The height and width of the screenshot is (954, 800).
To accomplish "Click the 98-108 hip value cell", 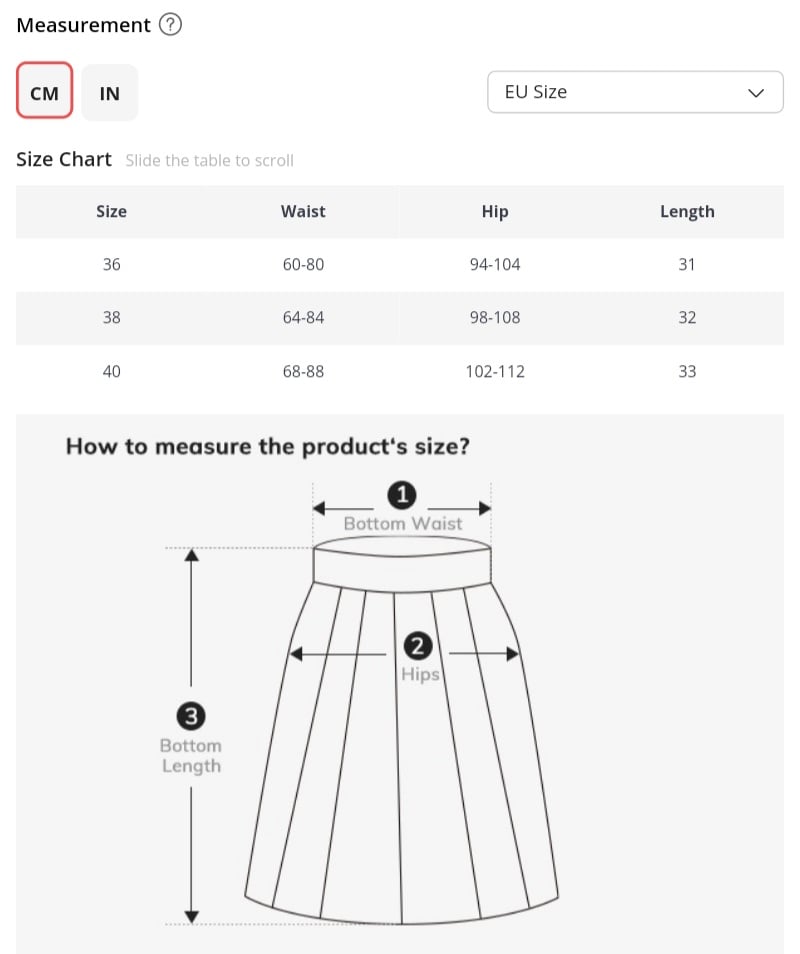I will tap(495, 318).
